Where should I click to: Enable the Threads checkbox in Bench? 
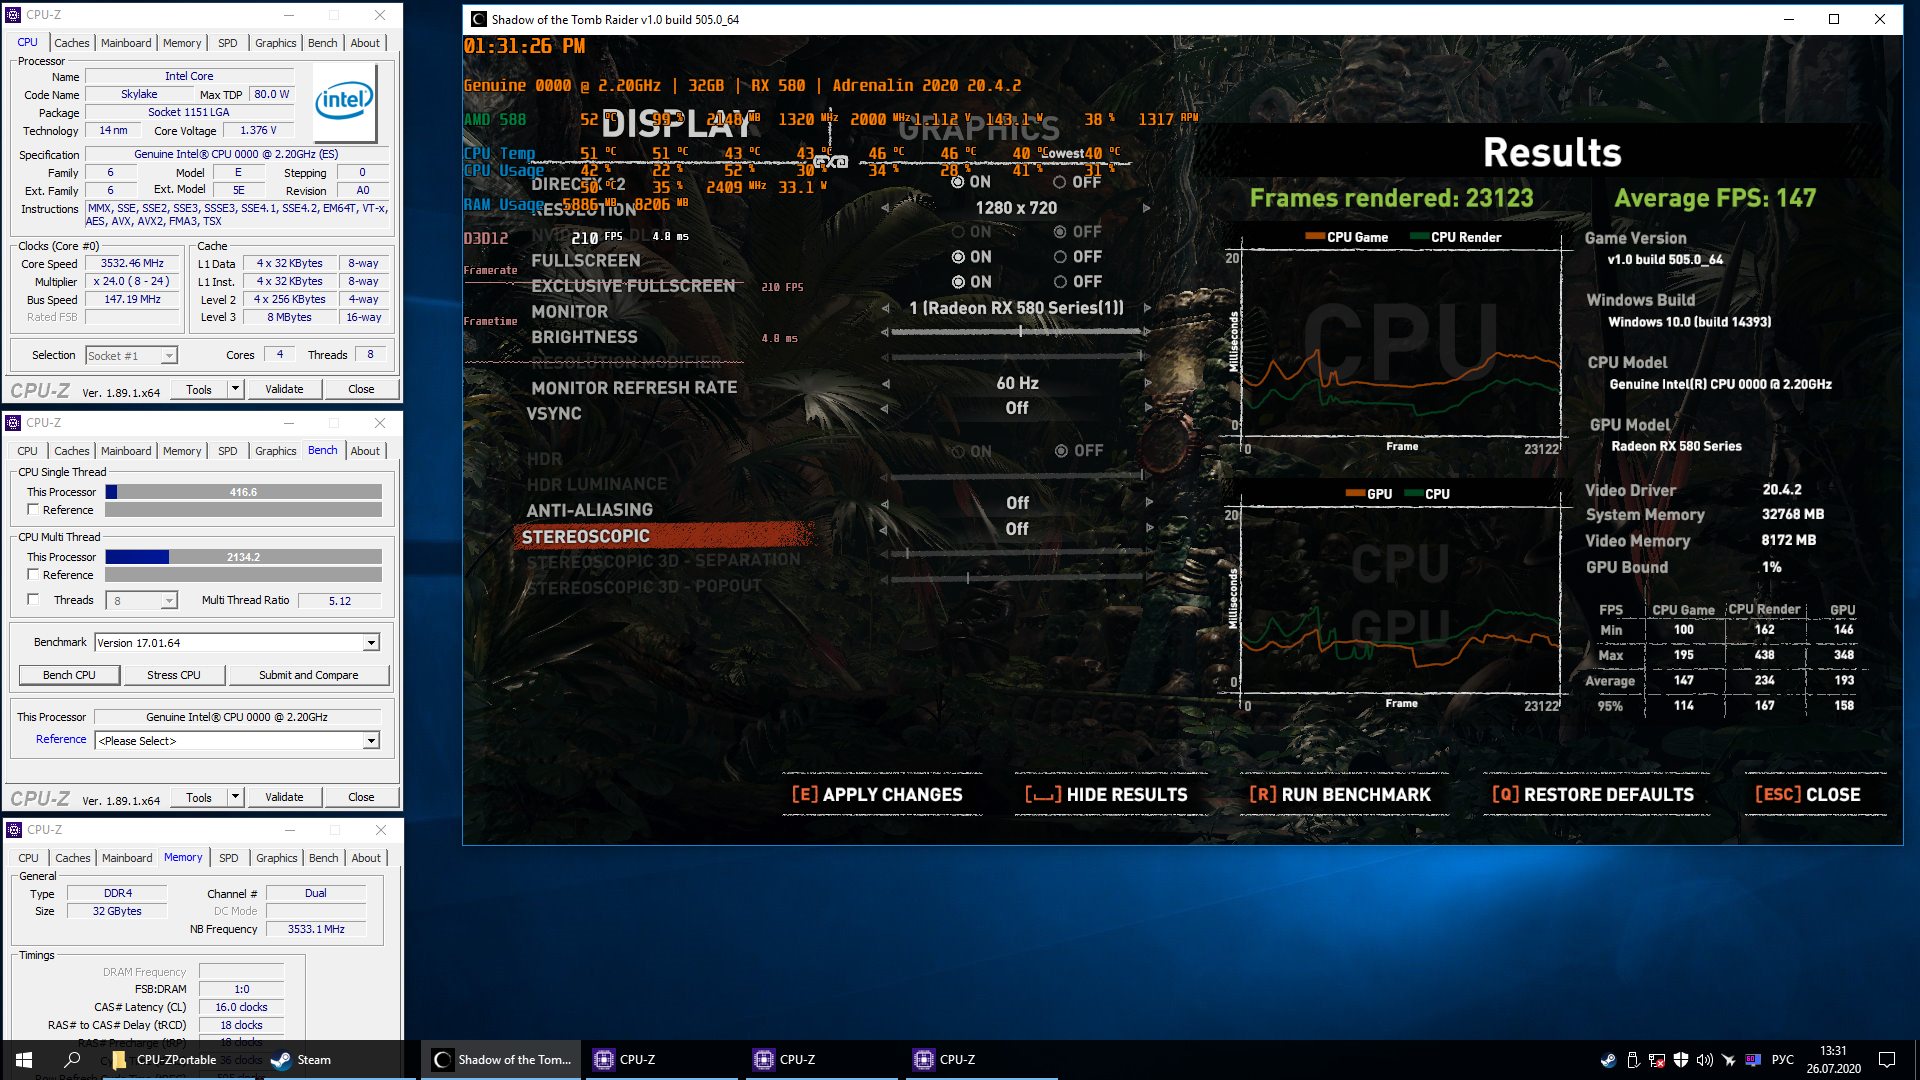point(33,600)
